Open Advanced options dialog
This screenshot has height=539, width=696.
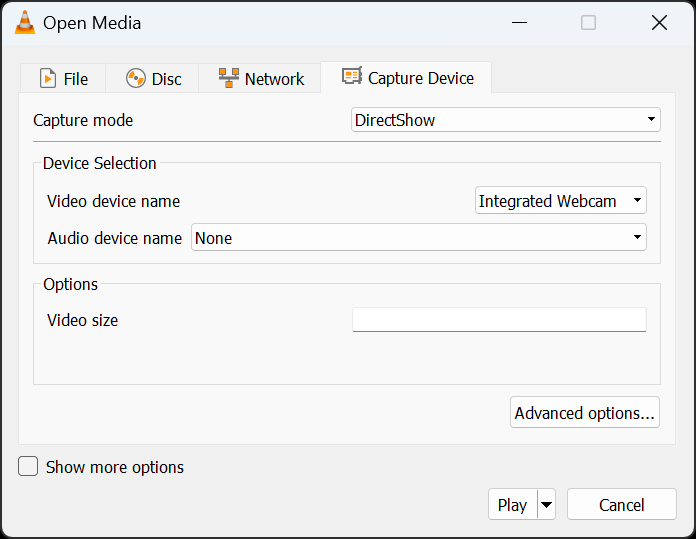(585, 412)
